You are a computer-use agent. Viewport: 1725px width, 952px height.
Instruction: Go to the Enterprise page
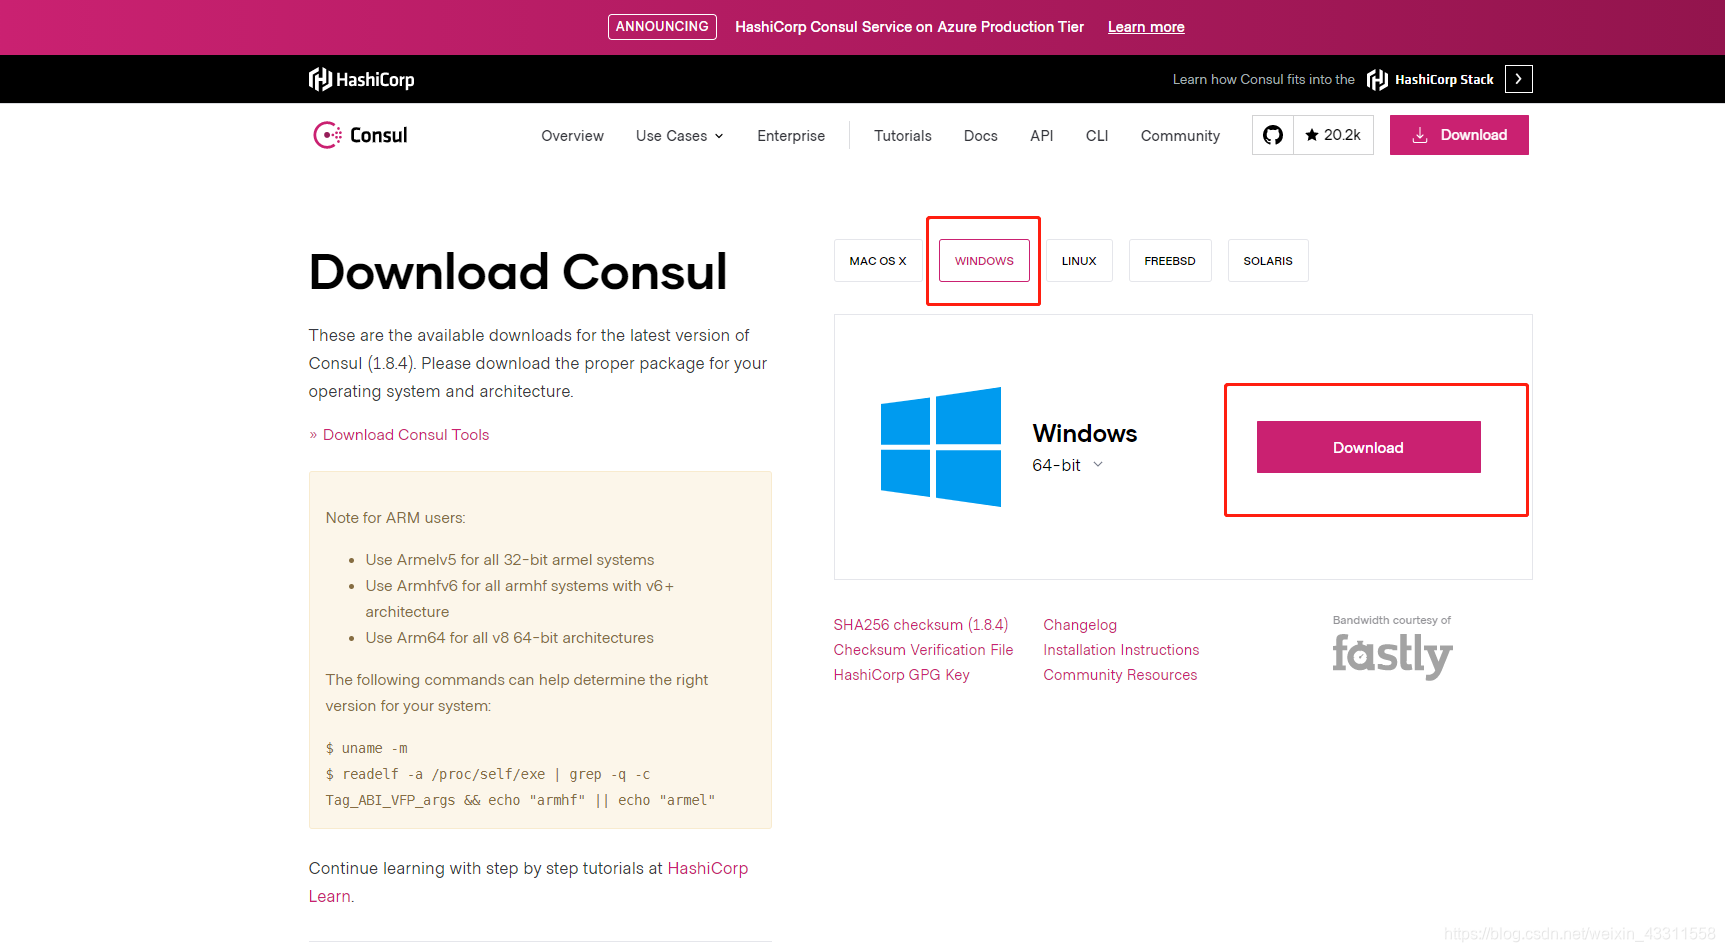(x=791, y=136)
